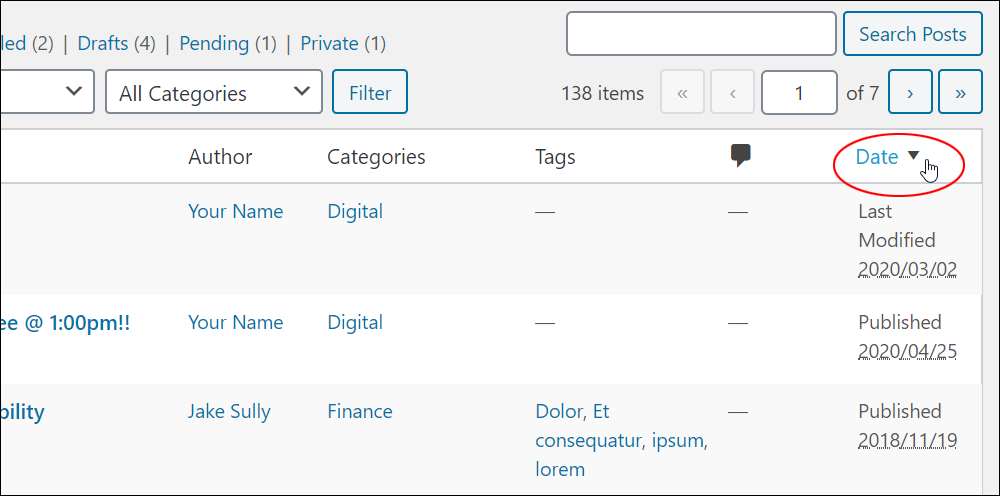Click the previous page arrow button

coord(733,92)
